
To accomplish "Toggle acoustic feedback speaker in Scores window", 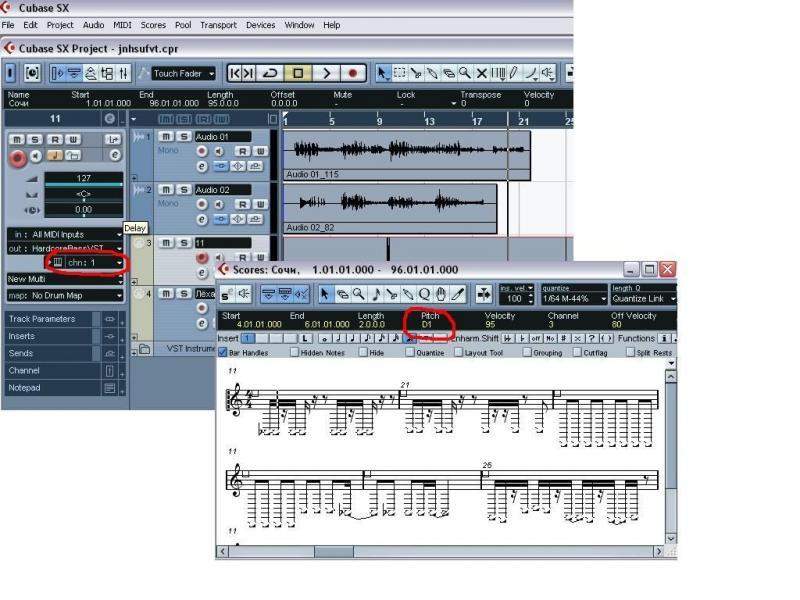I will click(244, 294).
